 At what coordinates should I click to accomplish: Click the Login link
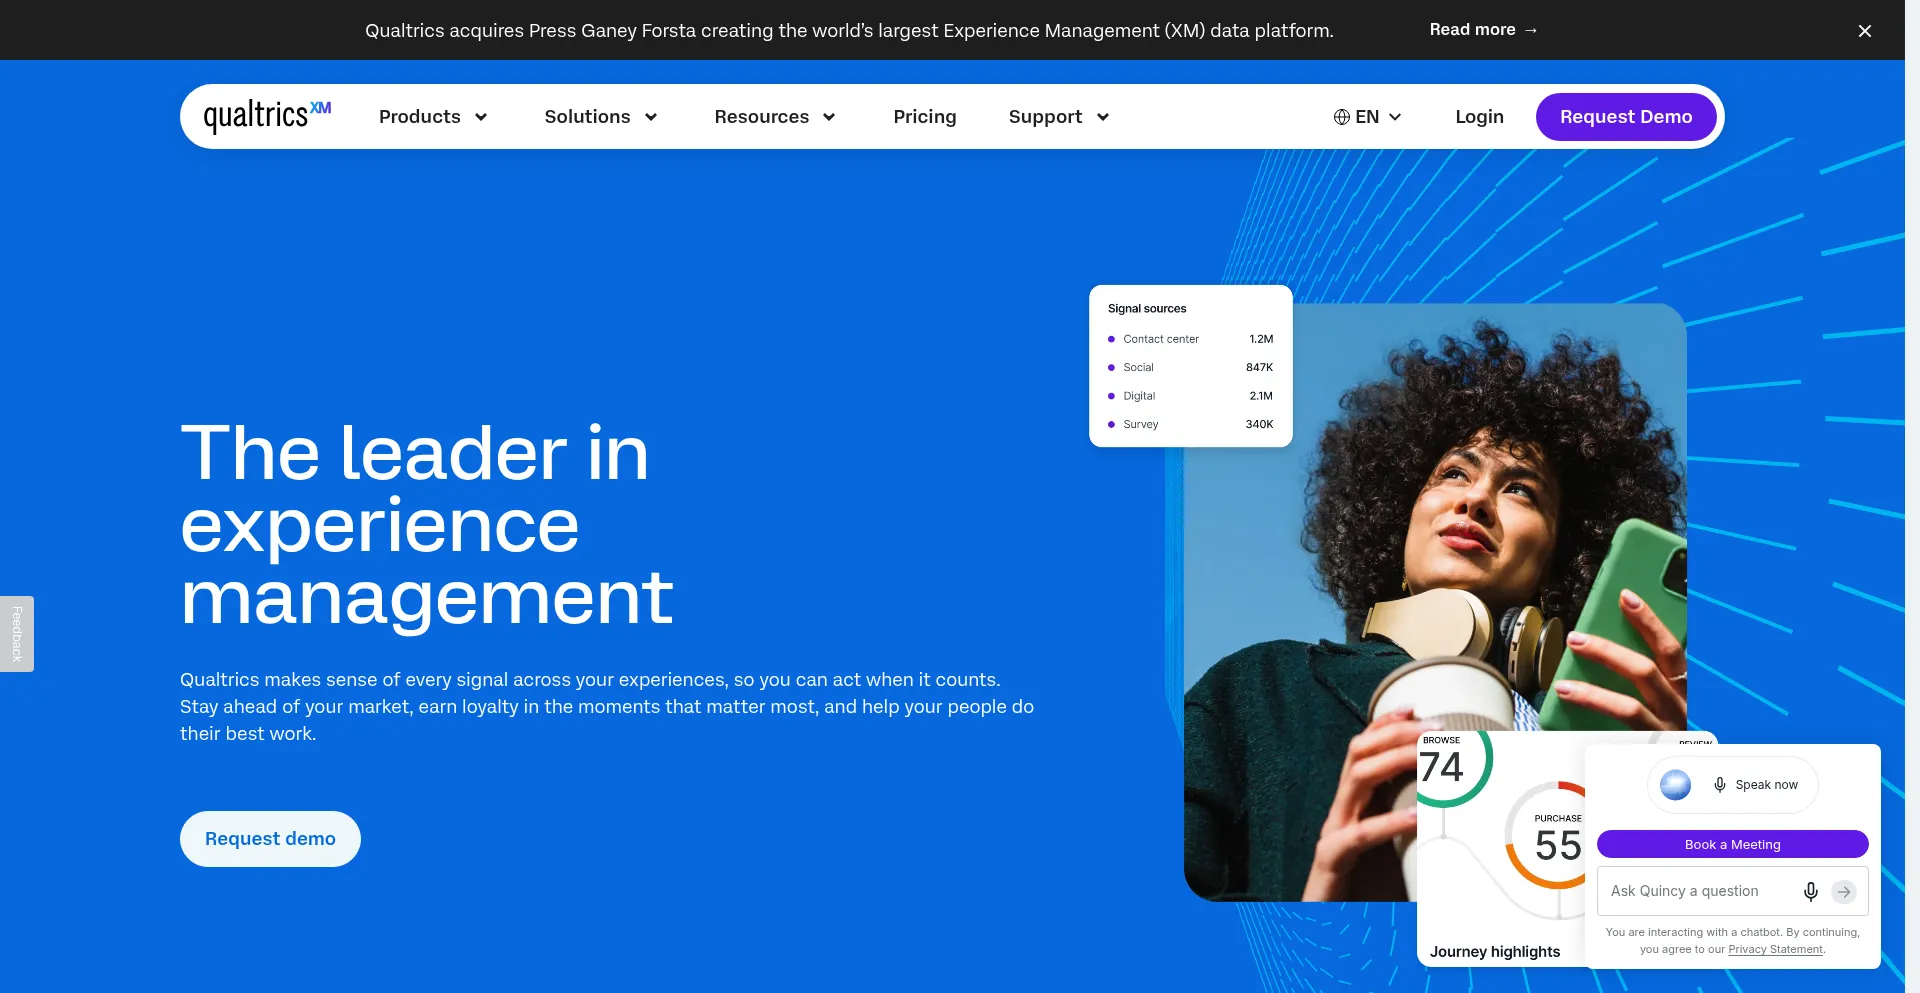[1479, 117]
